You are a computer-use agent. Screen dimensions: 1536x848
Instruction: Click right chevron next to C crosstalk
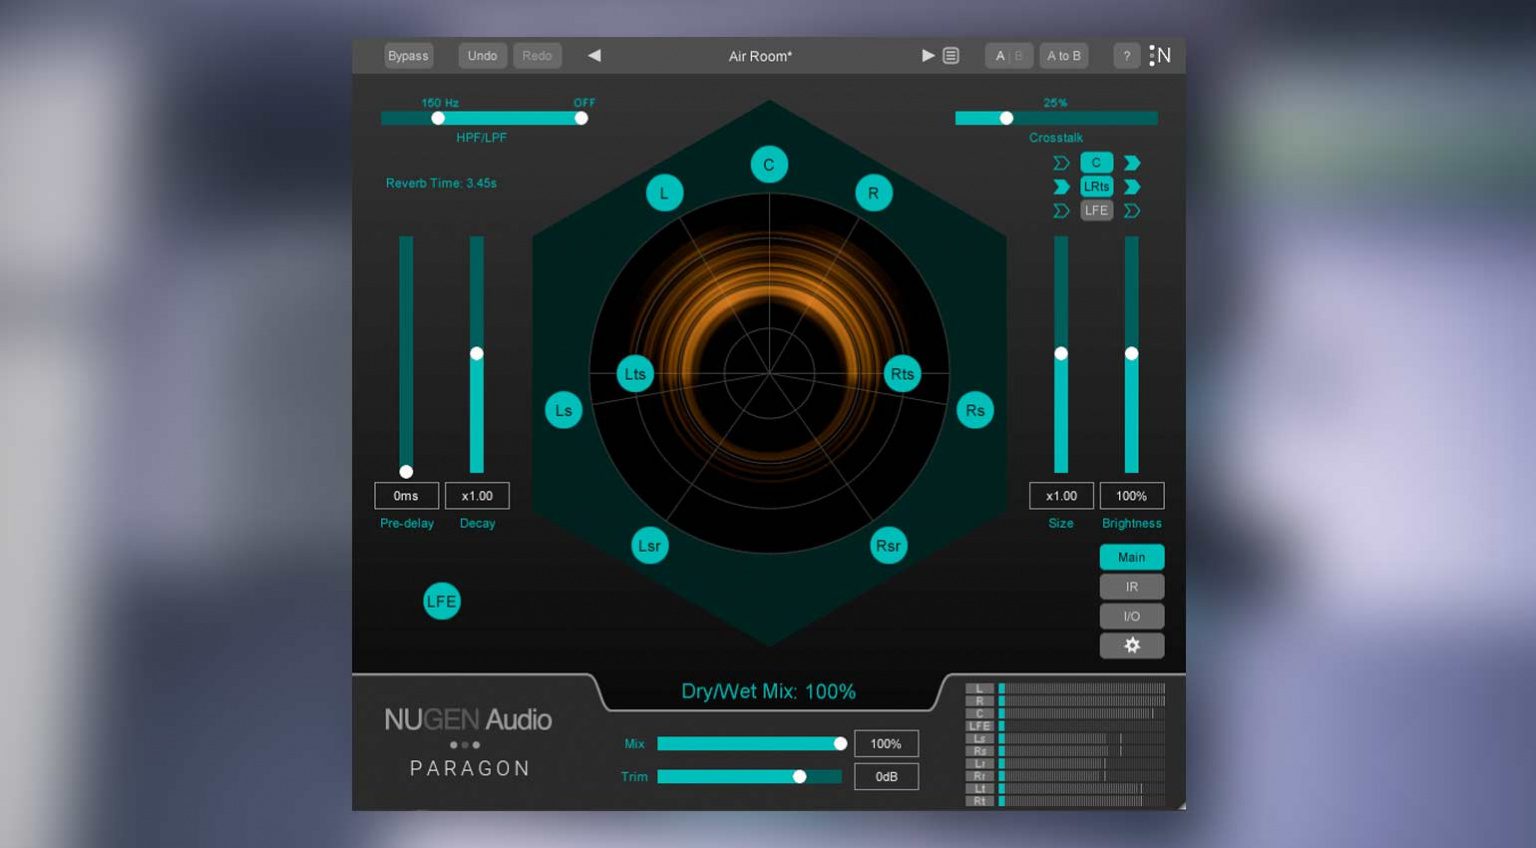1132,163
